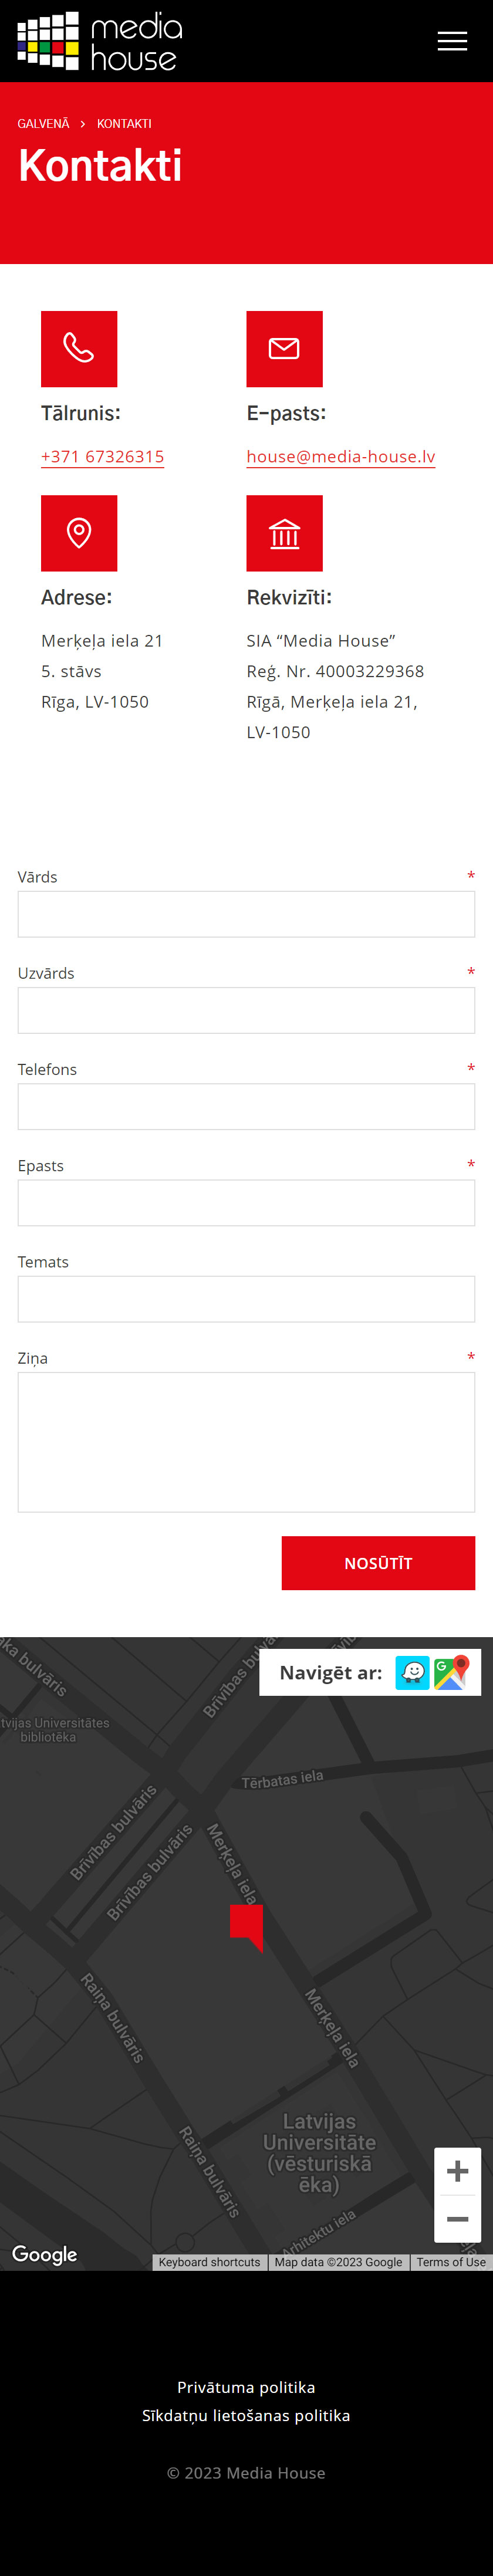Click the red map marker

[x=247, y=1926]
